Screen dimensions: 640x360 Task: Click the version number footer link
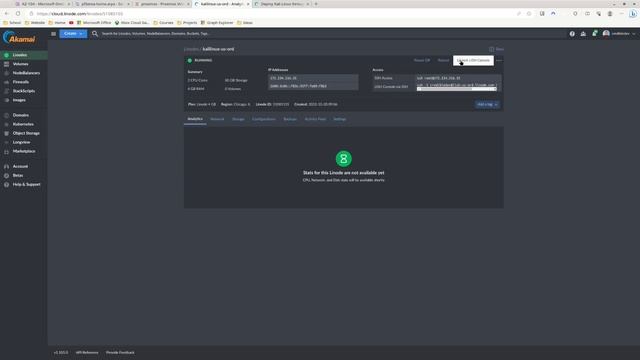point(61,353)
